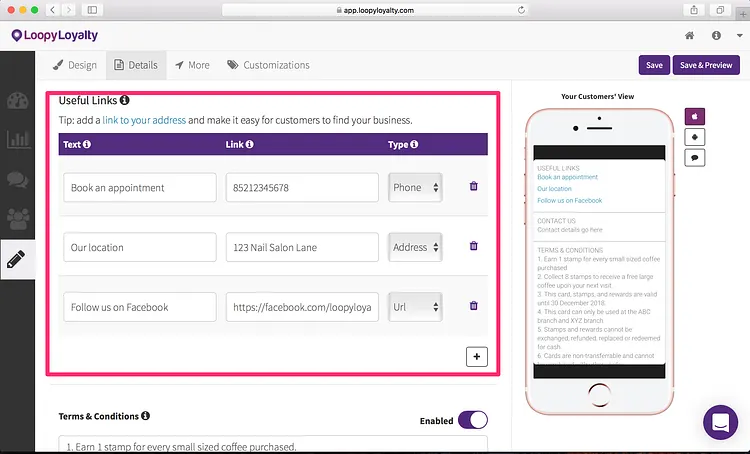
Task: Click the Save button
Action: (654, 65)
